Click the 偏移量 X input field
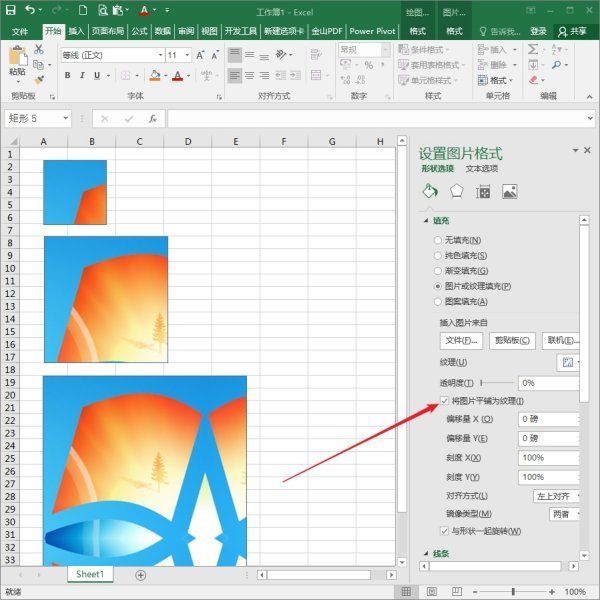Screen dimensions: 600x600 pyautogui.click(x=549, y=419)
